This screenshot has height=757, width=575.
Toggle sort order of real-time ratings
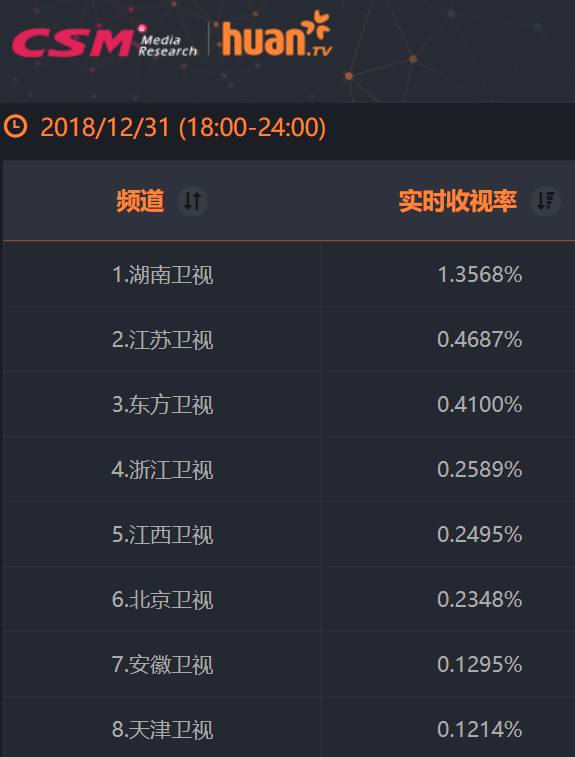(545, 201)
